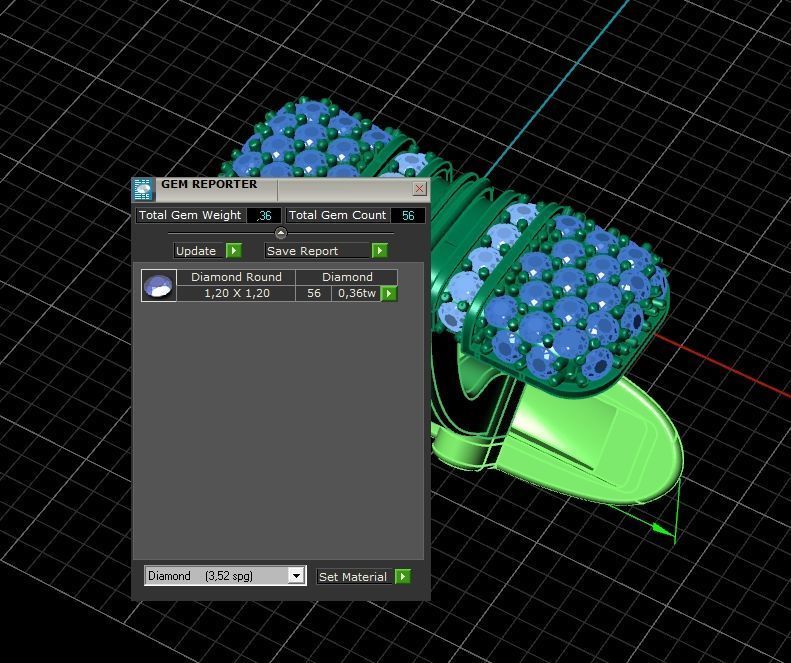Click the Set Material button label
Image resolution: width=791 pixels, height=663 pixels.
353,576
